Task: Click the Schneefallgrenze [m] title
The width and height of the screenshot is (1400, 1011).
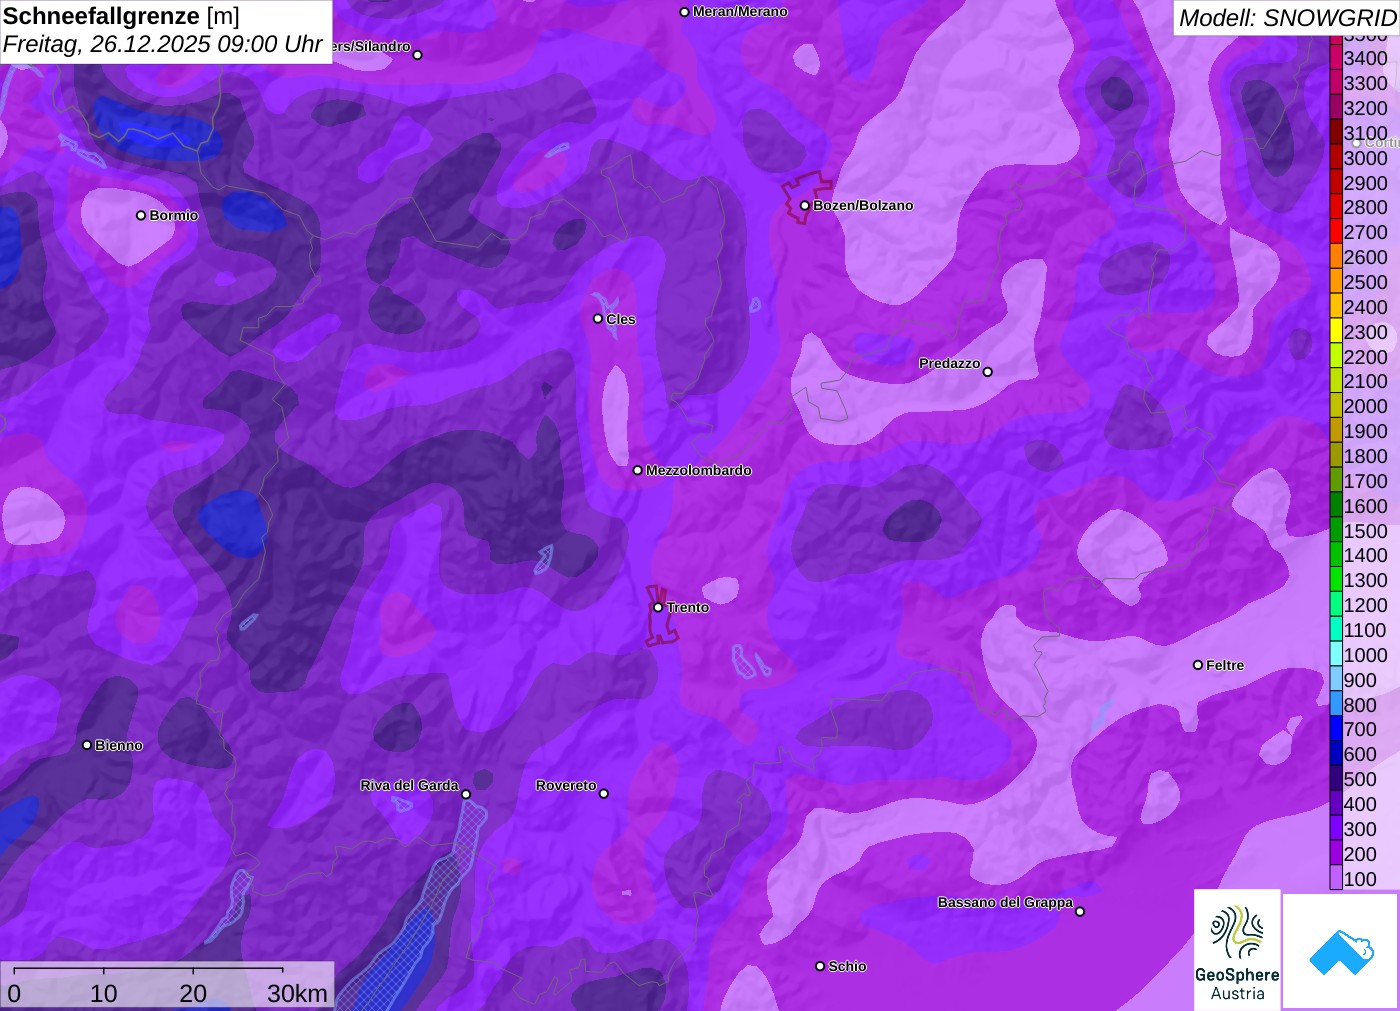Action: 121,16
